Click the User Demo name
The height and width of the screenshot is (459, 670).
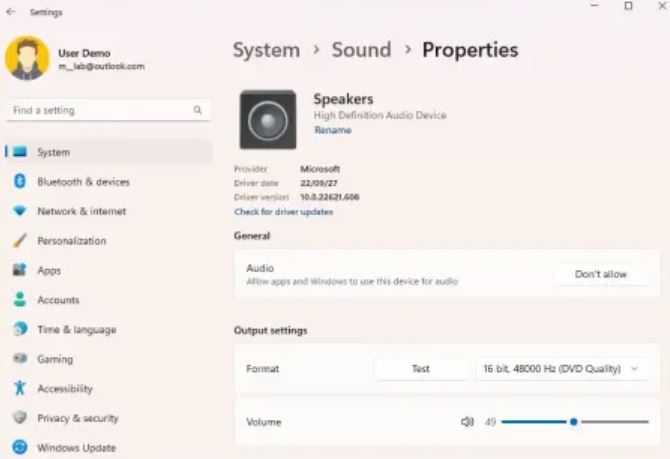click(x=84, y=53)
